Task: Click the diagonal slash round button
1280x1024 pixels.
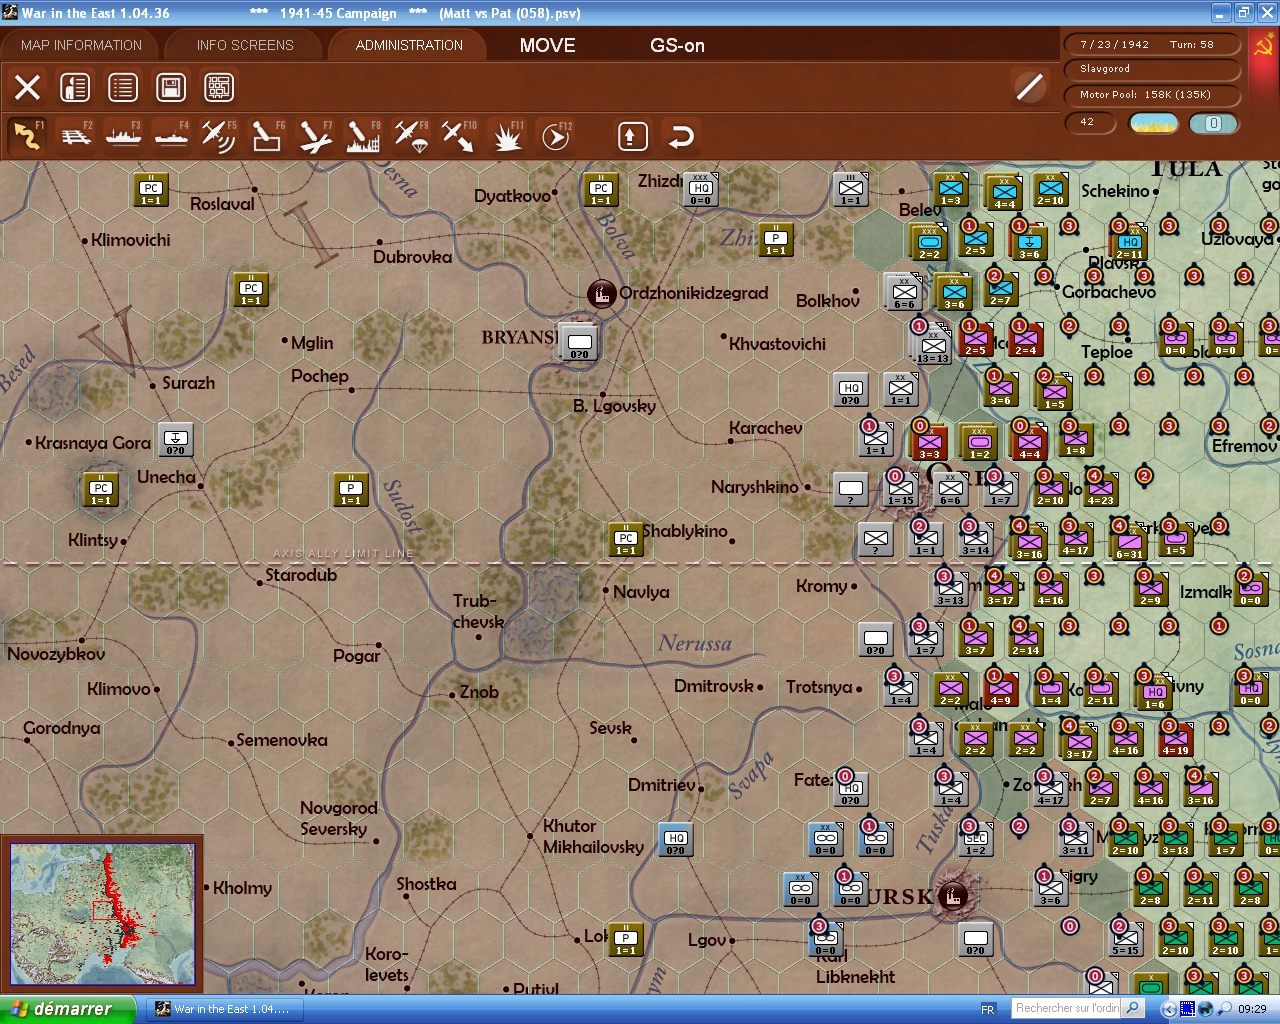Action: [x=1029, y=87]
